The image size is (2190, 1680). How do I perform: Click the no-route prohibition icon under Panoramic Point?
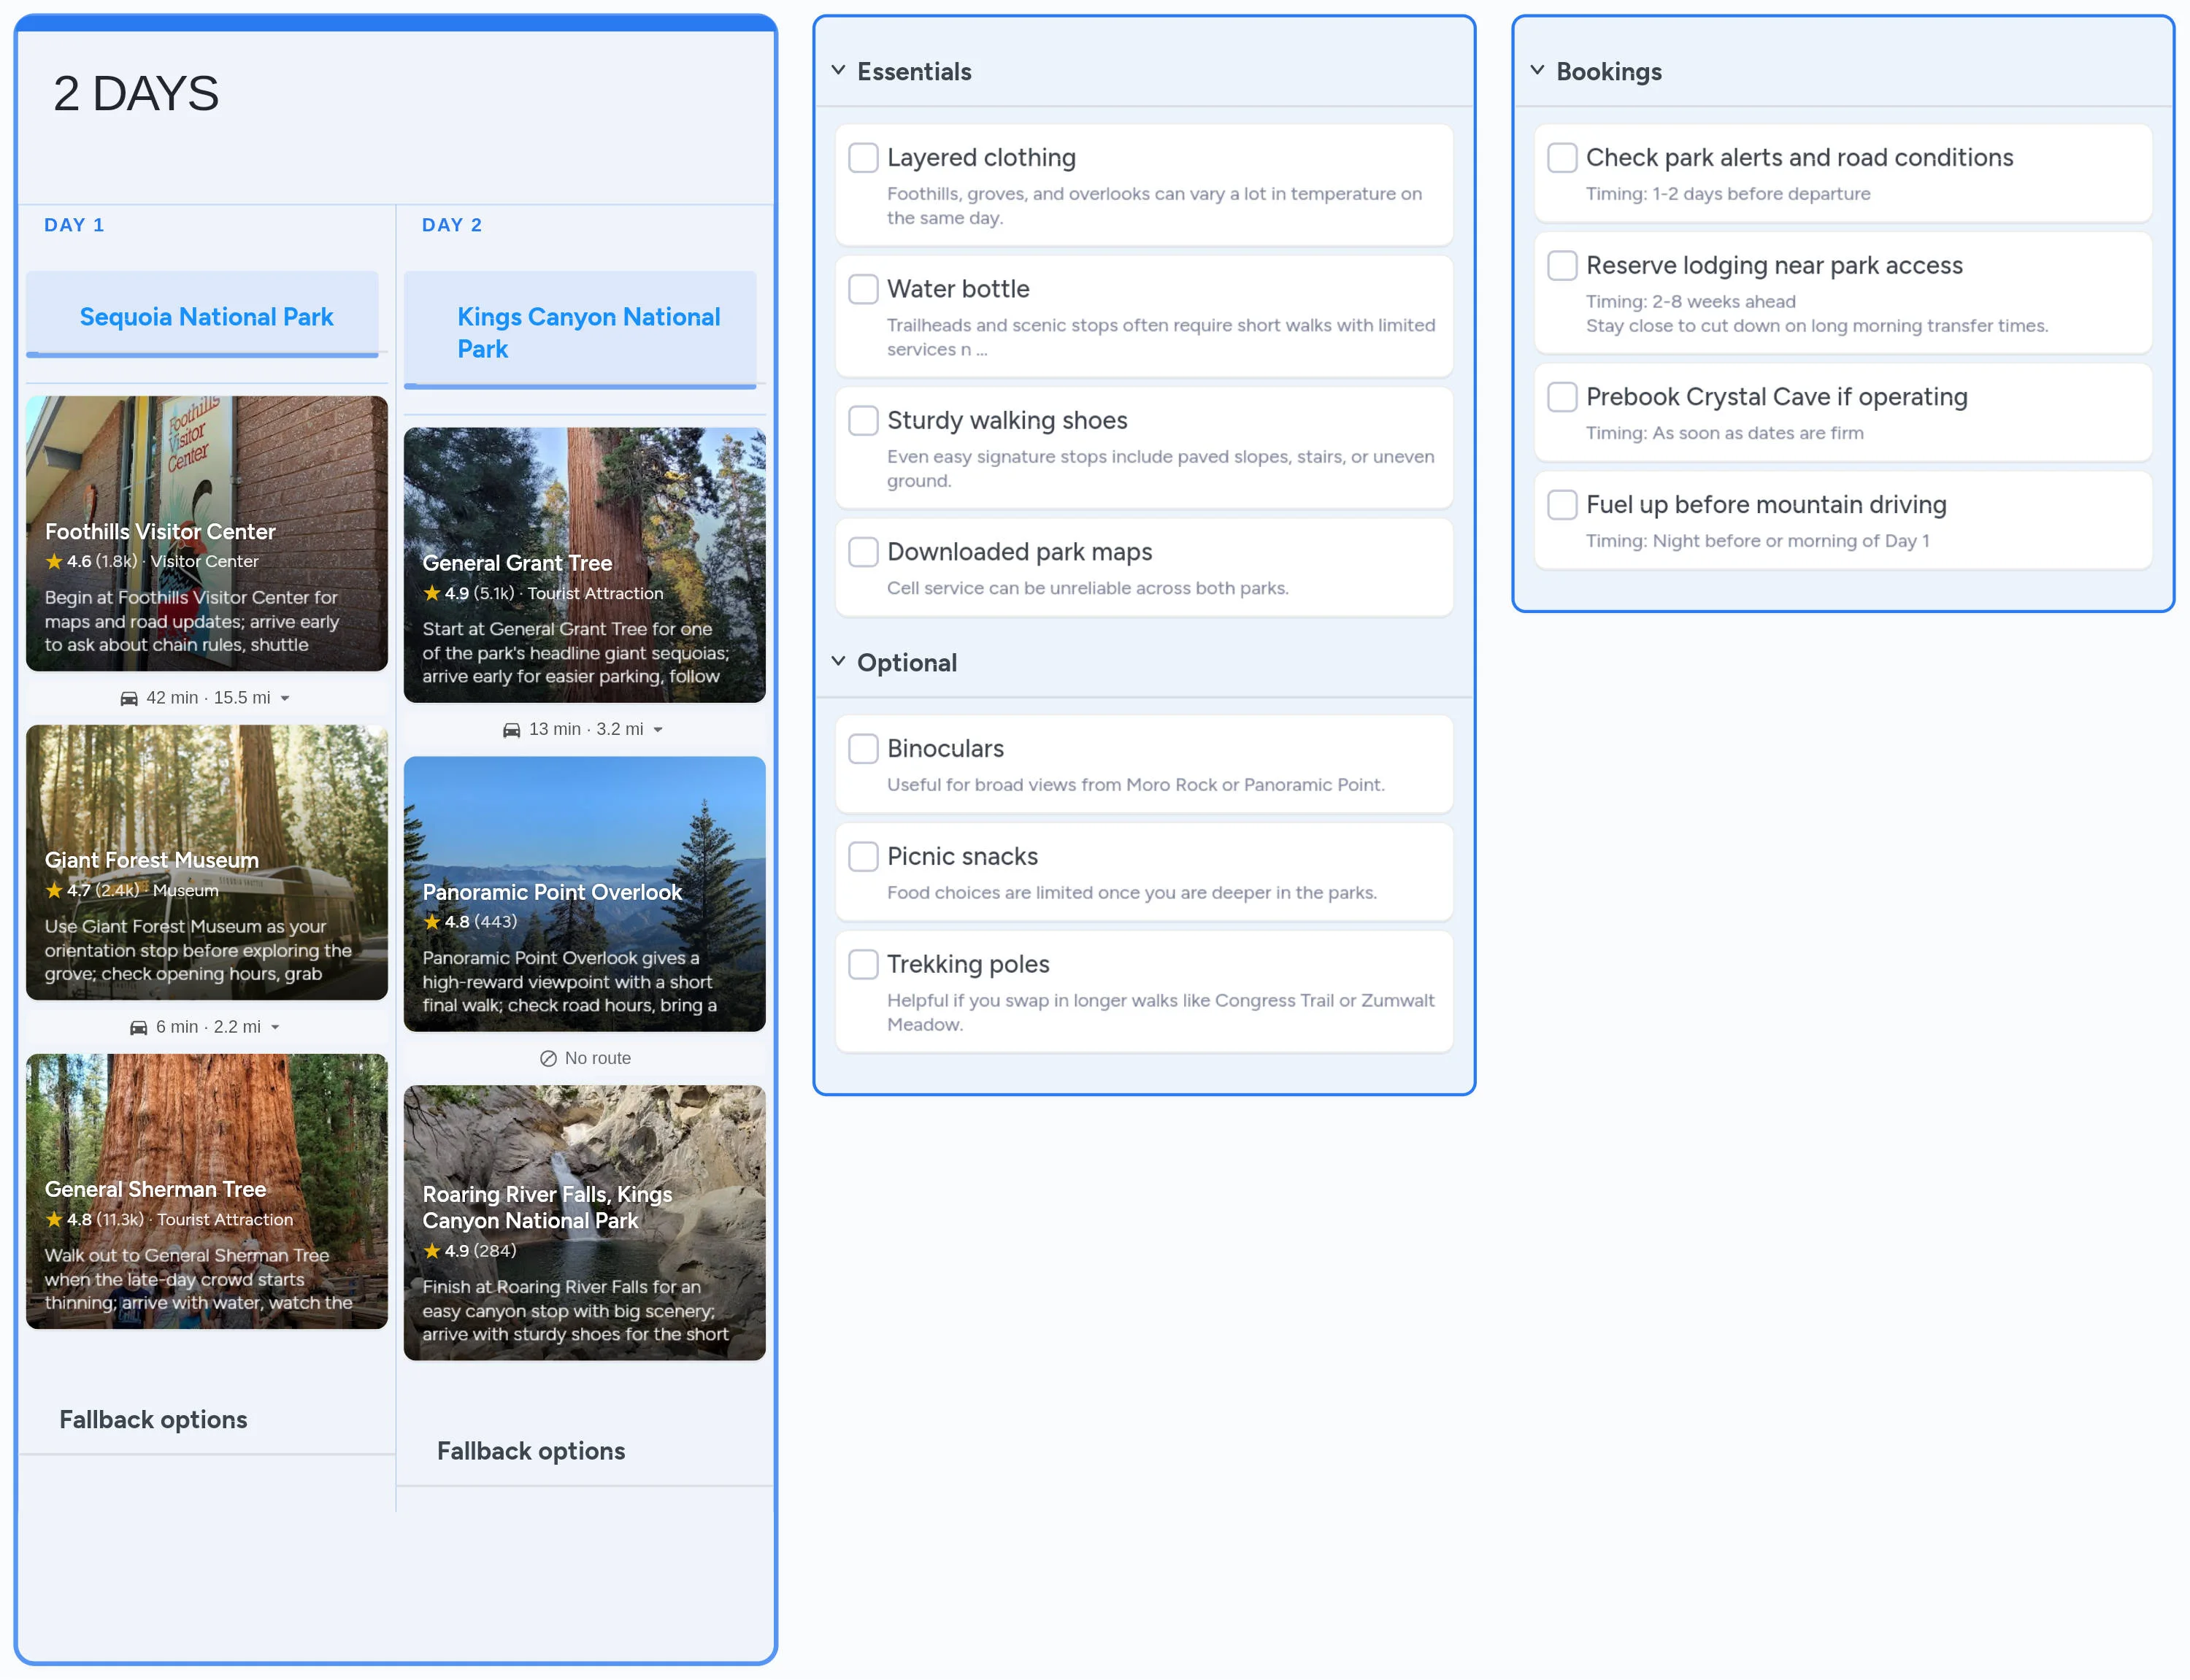click(549, 1057)
